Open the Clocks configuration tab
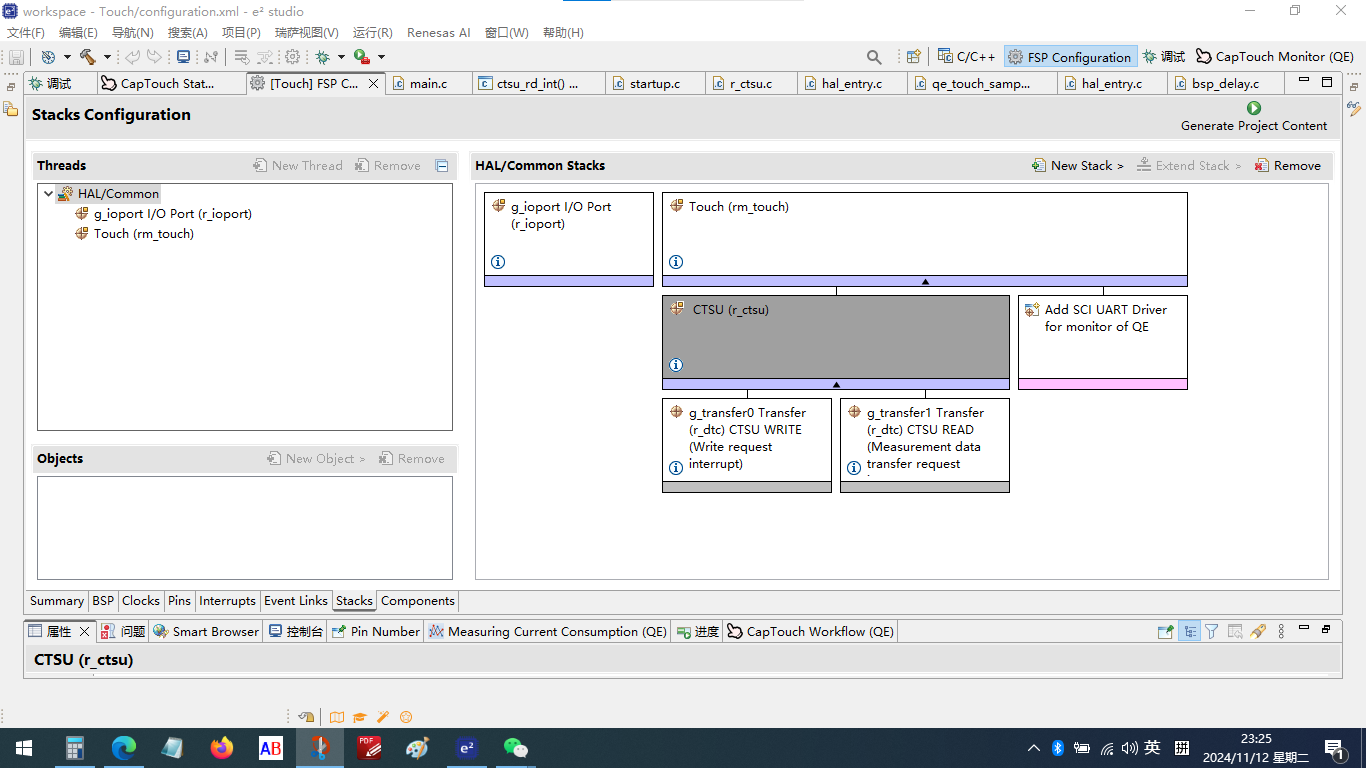This screenshot has width=1366, height=768. click(x=140, y=601)
